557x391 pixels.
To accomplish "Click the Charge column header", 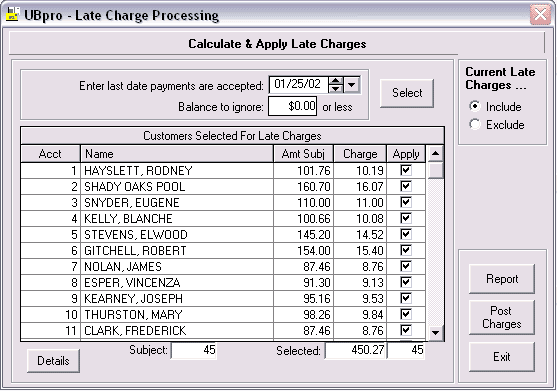I will click(360, 154).
